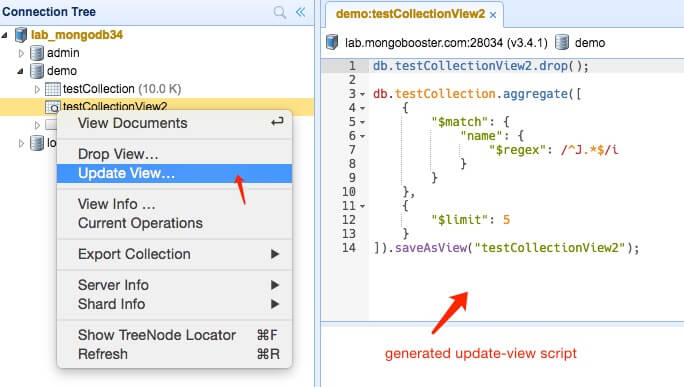
Task: Fold the $match block at line 5
Action: [x=363, y=122]
